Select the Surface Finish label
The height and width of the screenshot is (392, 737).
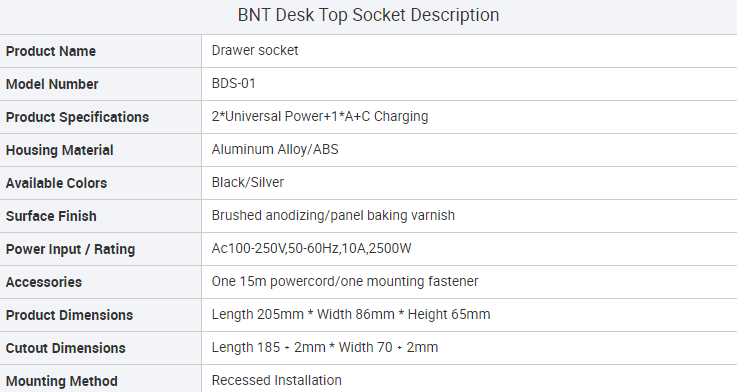(x=51, y=216)
